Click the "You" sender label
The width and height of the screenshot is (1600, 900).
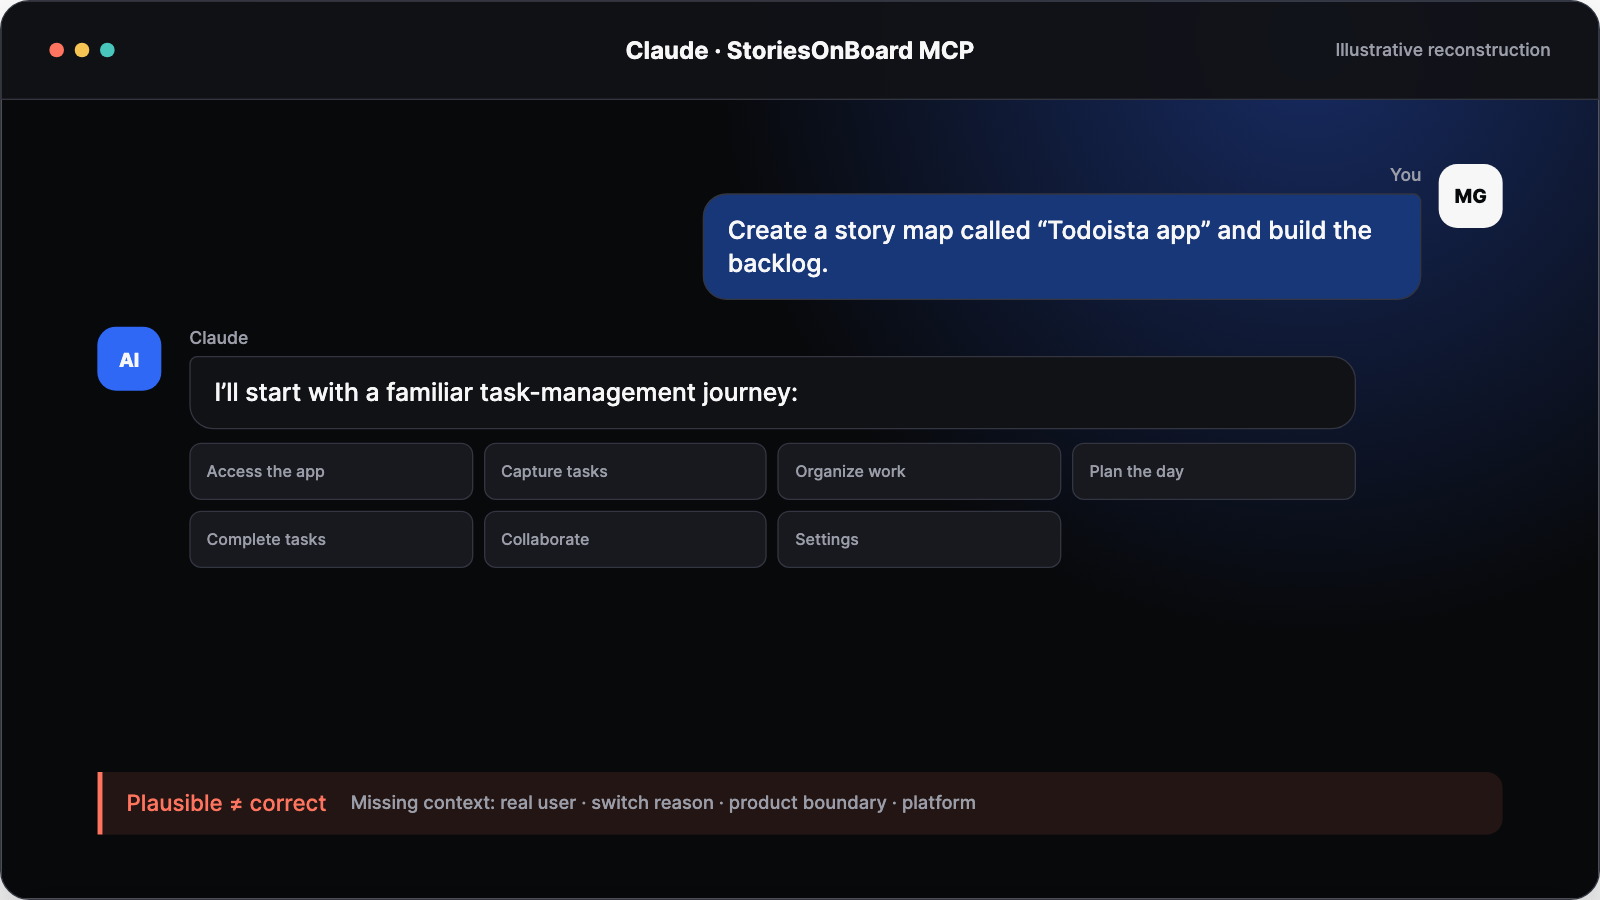pyautogui.click(x=1405, y=175)
